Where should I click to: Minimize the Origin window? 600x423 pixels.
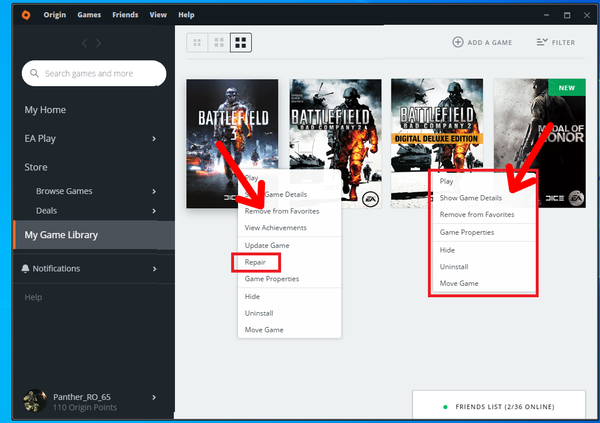(546, 15)
